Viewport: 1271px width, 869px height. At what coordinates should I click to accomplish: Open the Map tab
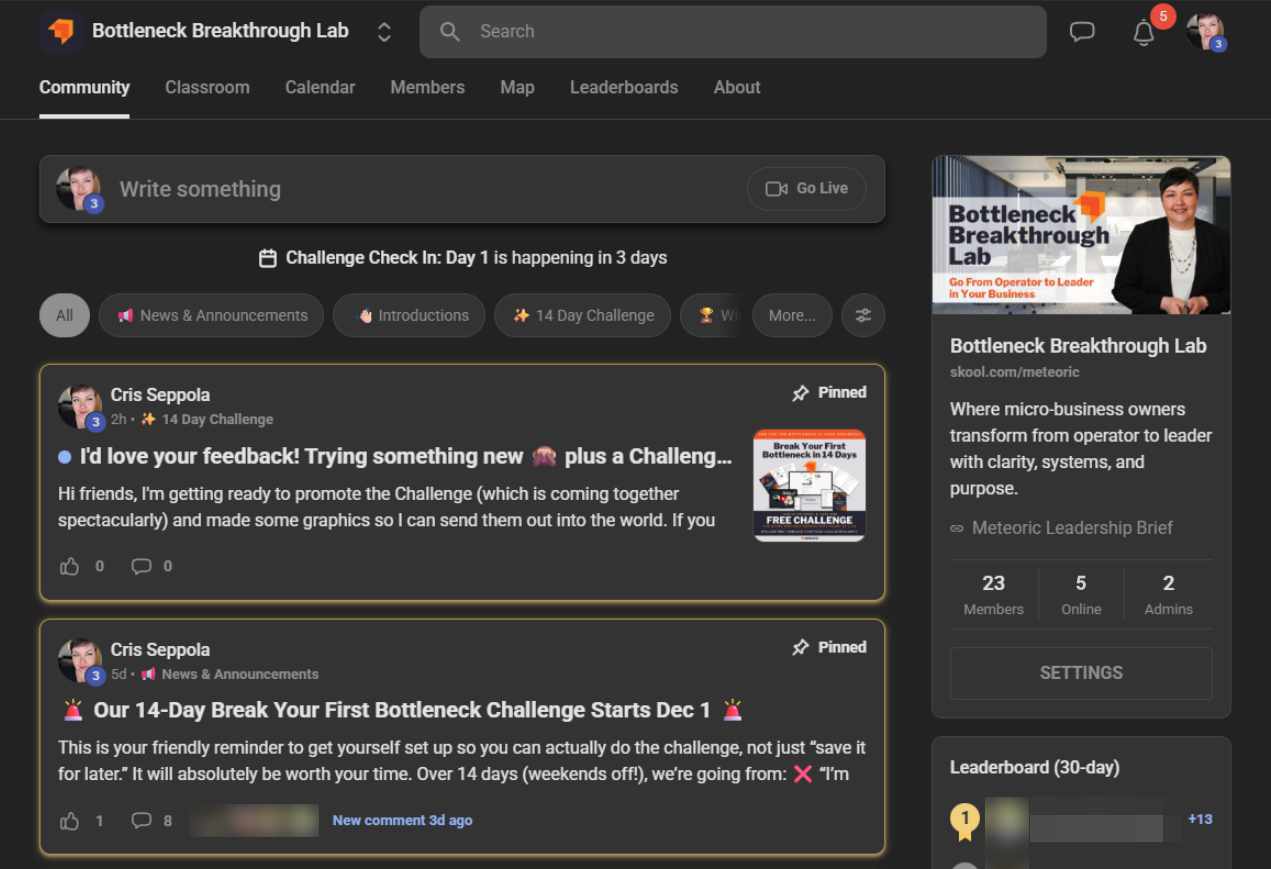pyautogui.click(x=517, y=87)
